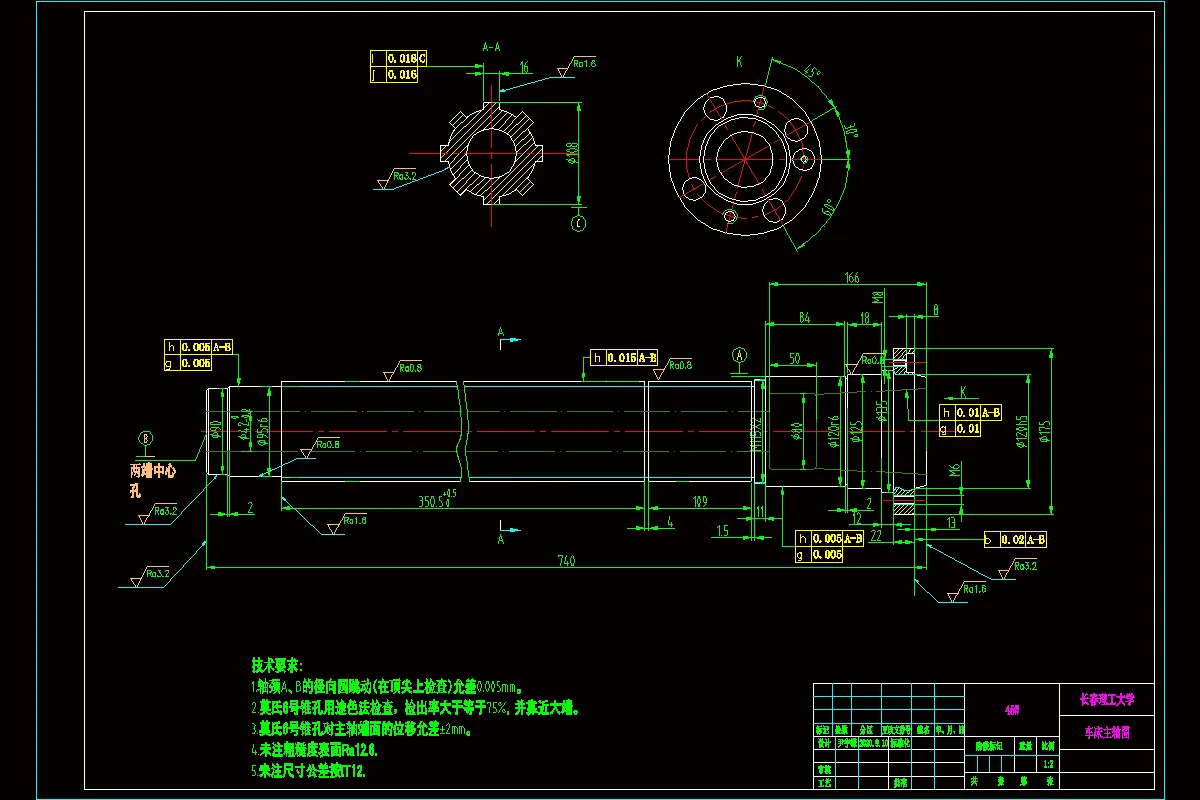Click the 比例 title block cell
The image size is (1200, 800).
(x=1047, y=745)
